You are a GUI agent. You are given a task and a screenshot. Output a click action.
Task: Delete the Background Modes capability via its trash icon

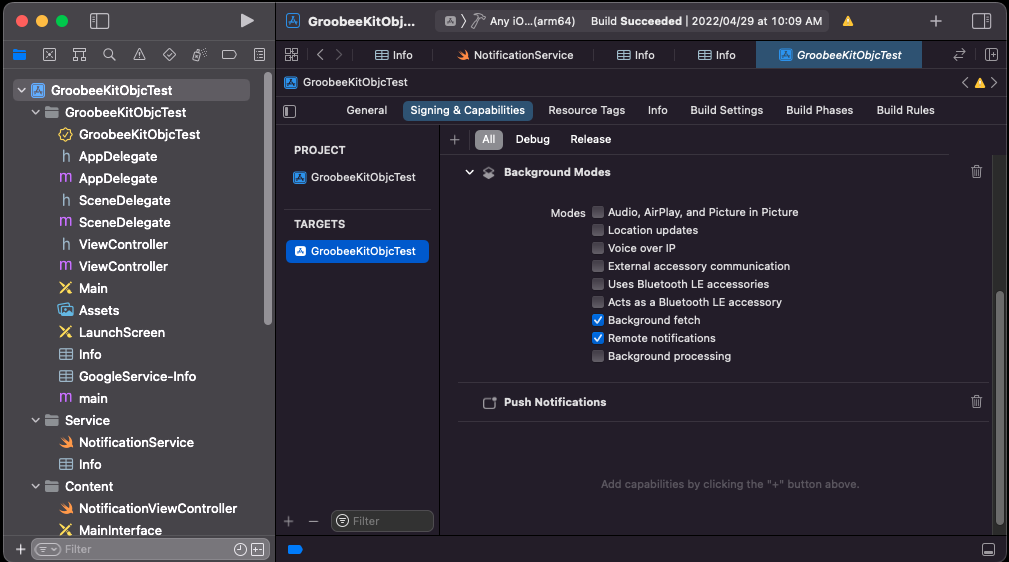(x=976, y=171)
